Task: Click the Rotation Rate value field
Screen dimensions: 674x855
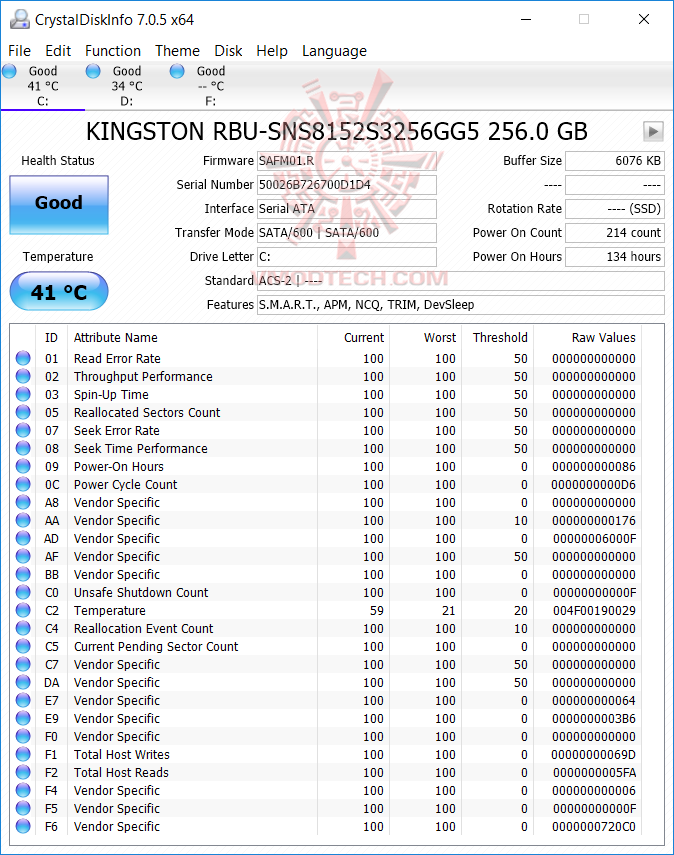Action: 615,209
